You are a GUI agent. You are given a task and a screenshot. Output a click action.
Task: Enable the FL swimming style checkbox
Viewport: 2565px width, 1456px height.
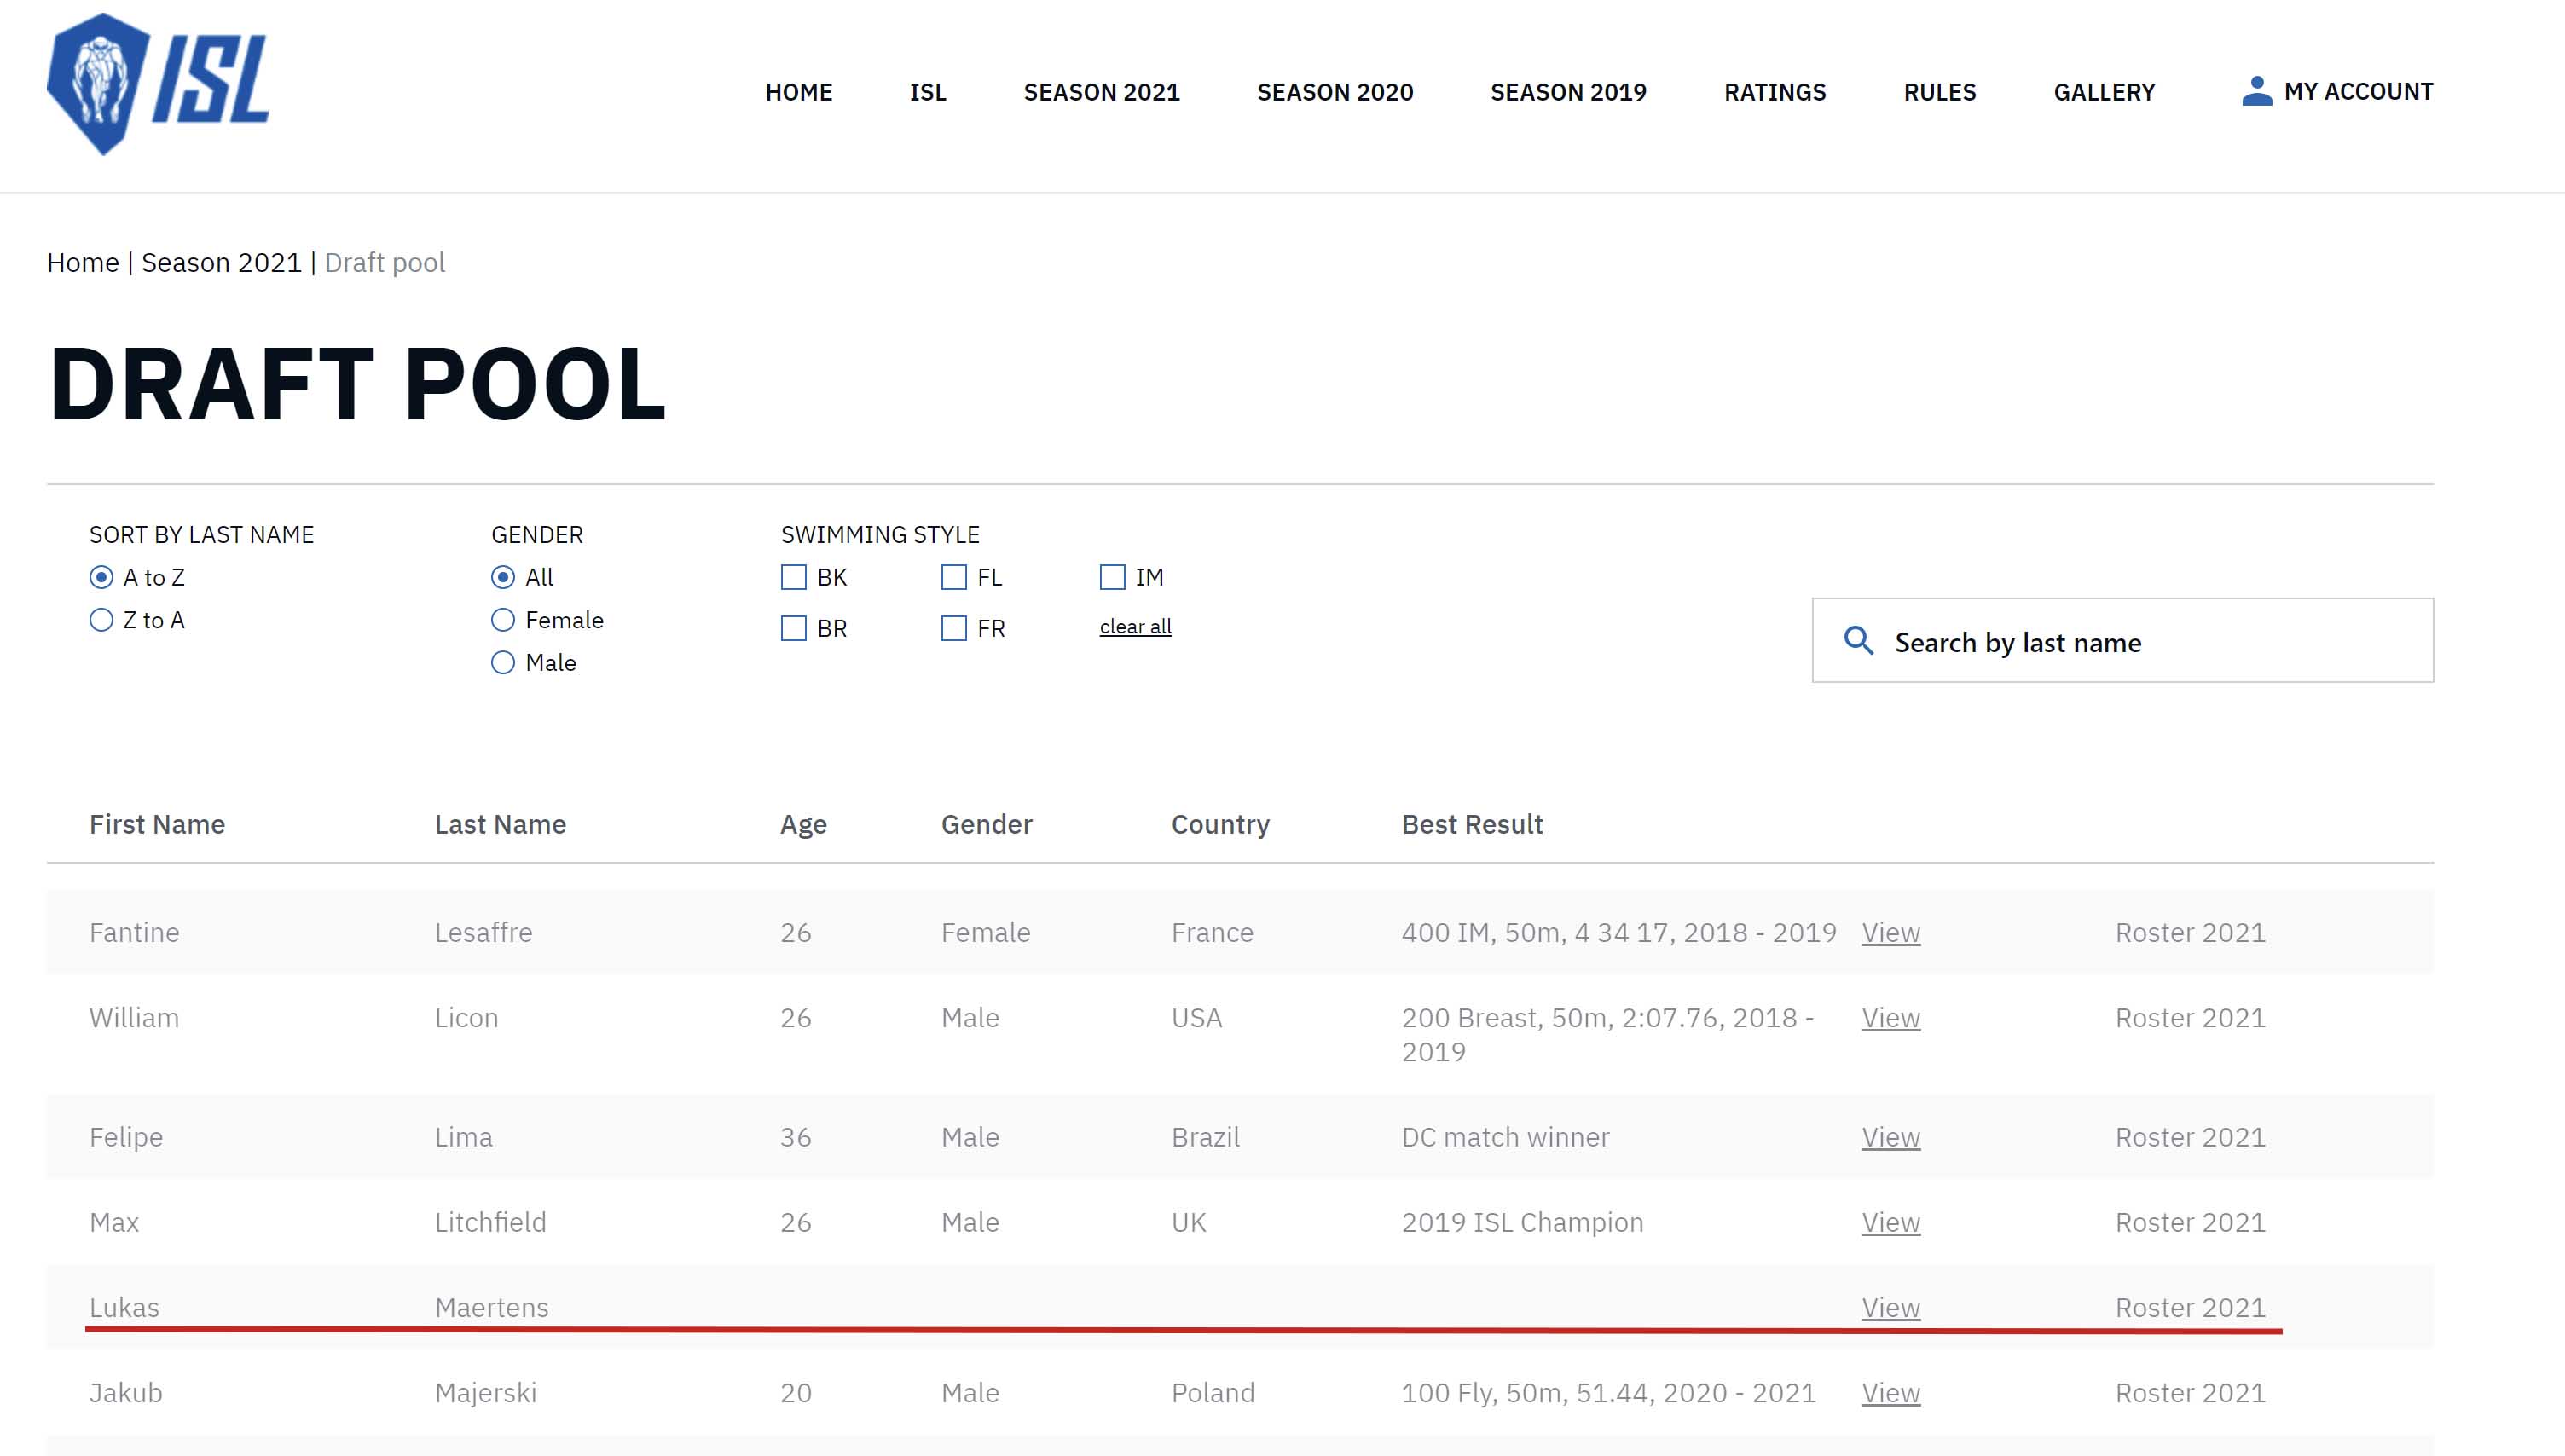[954, 577]
